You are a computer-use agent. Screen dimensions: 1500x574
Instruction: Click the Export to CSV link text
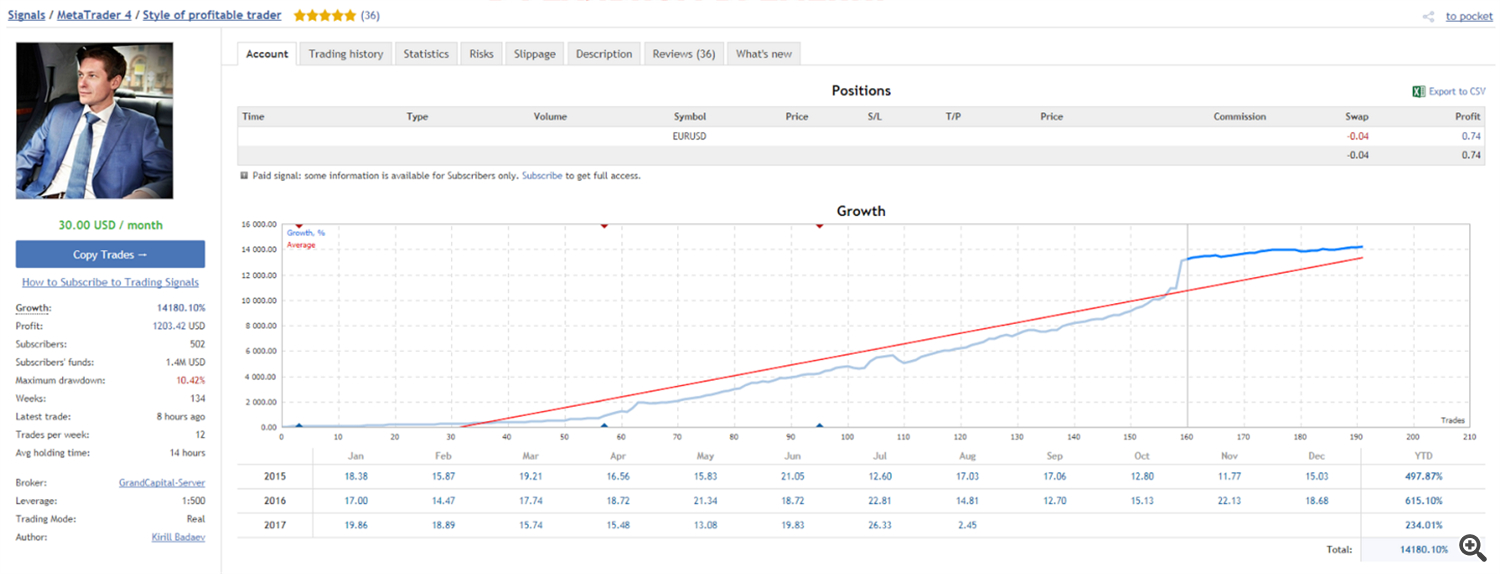click(1457, 91)
